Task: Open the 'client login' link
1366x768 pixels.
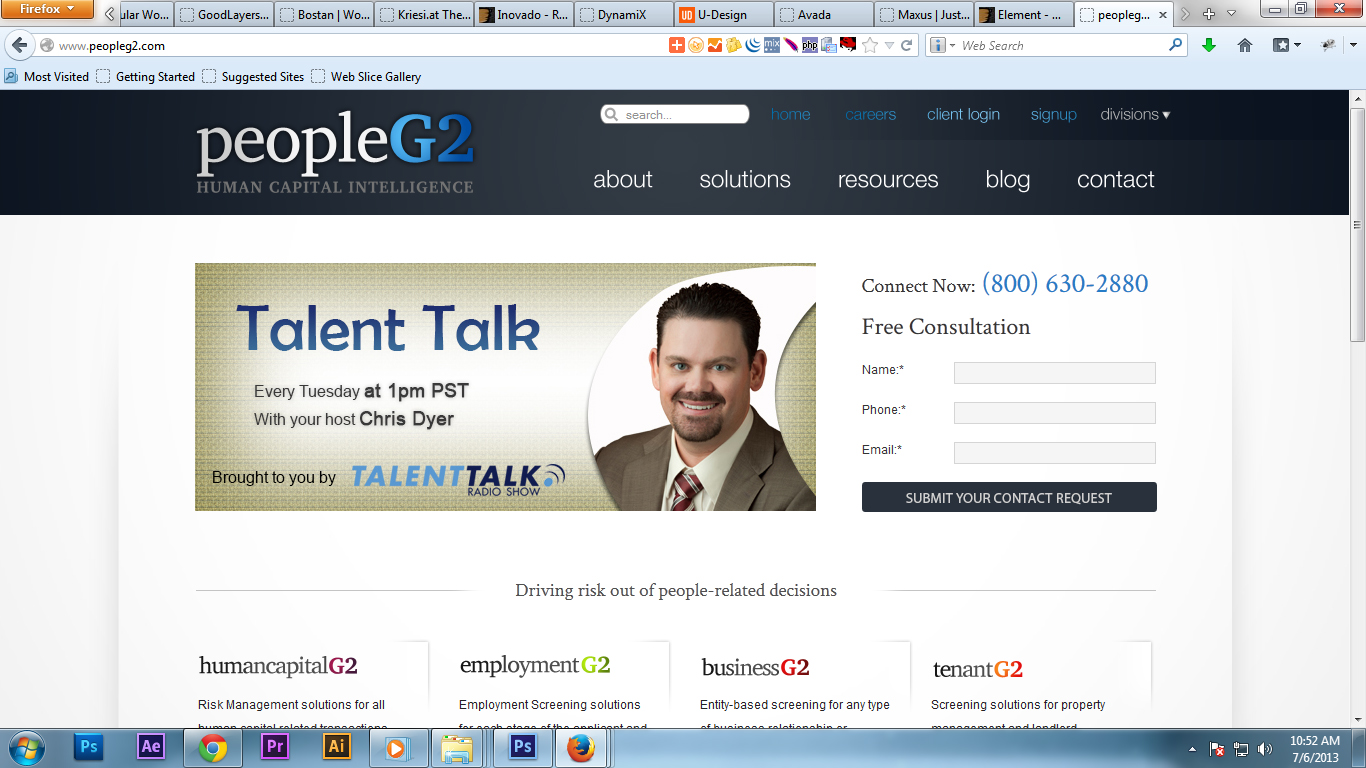Action: pos(963,114)
